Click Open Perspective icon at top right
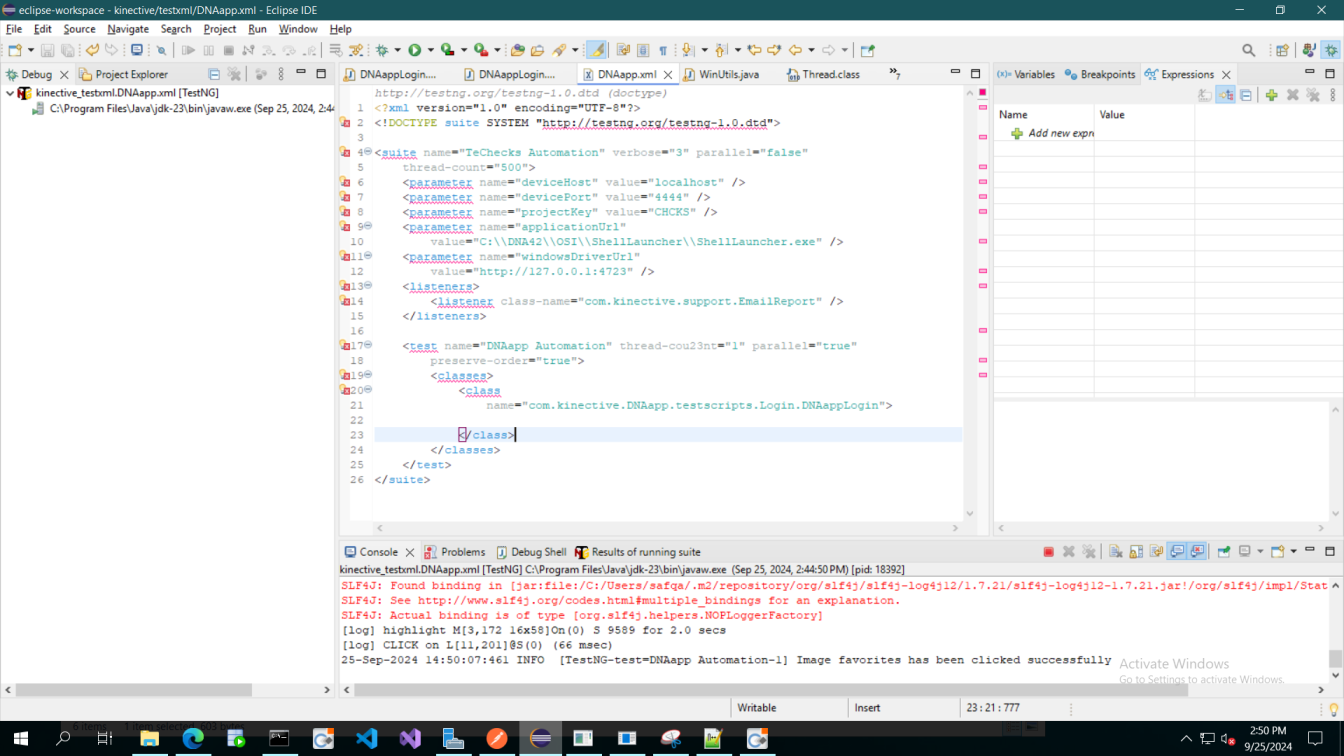1344x756 pixels. pyautogui.click(x=1282, y=50)
